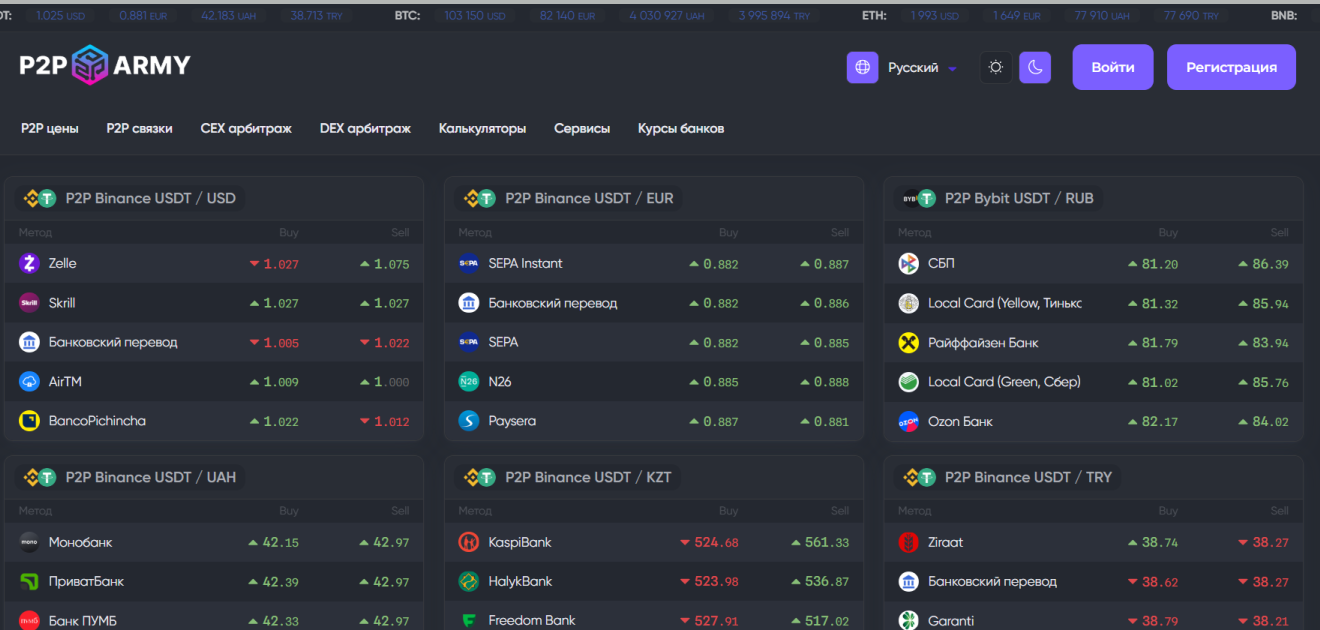Click the Монобанк icon
The height and width of the screenshot is (630, 1320).
pyautogui.click(x=29, y=542)
